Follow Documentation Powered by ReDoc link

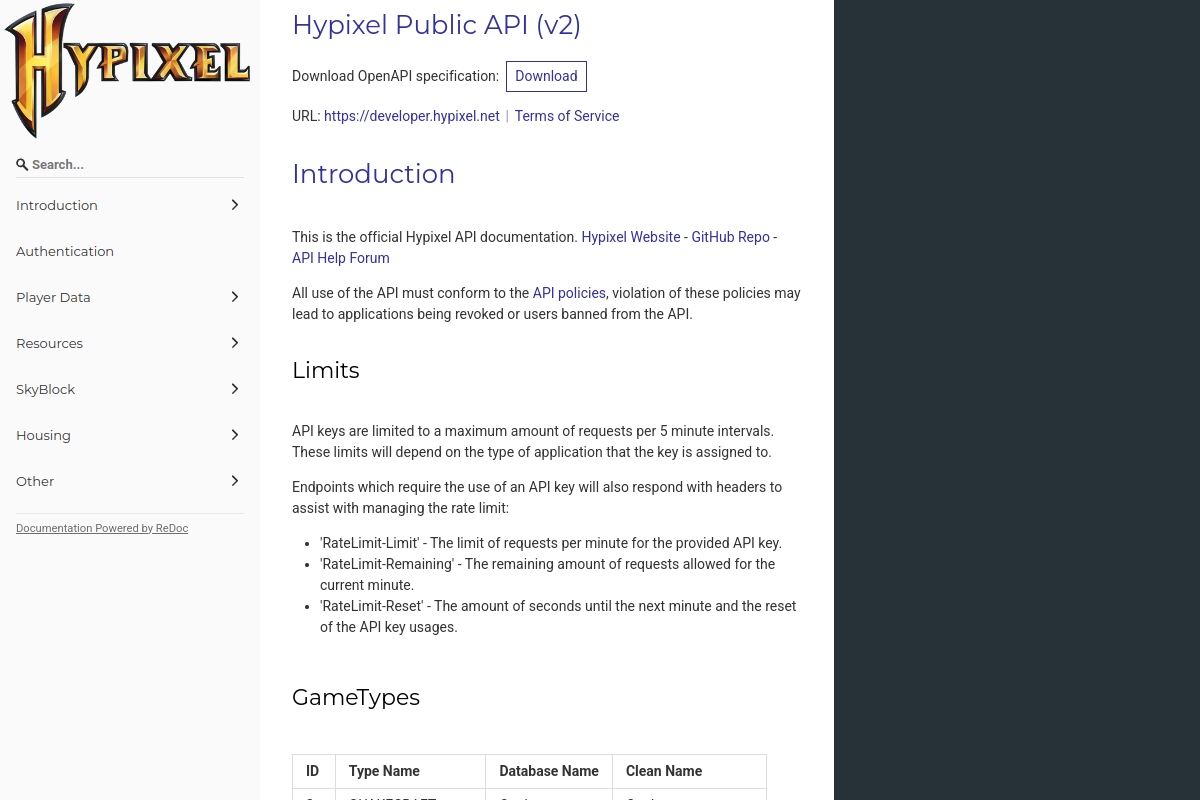point(102,528)
